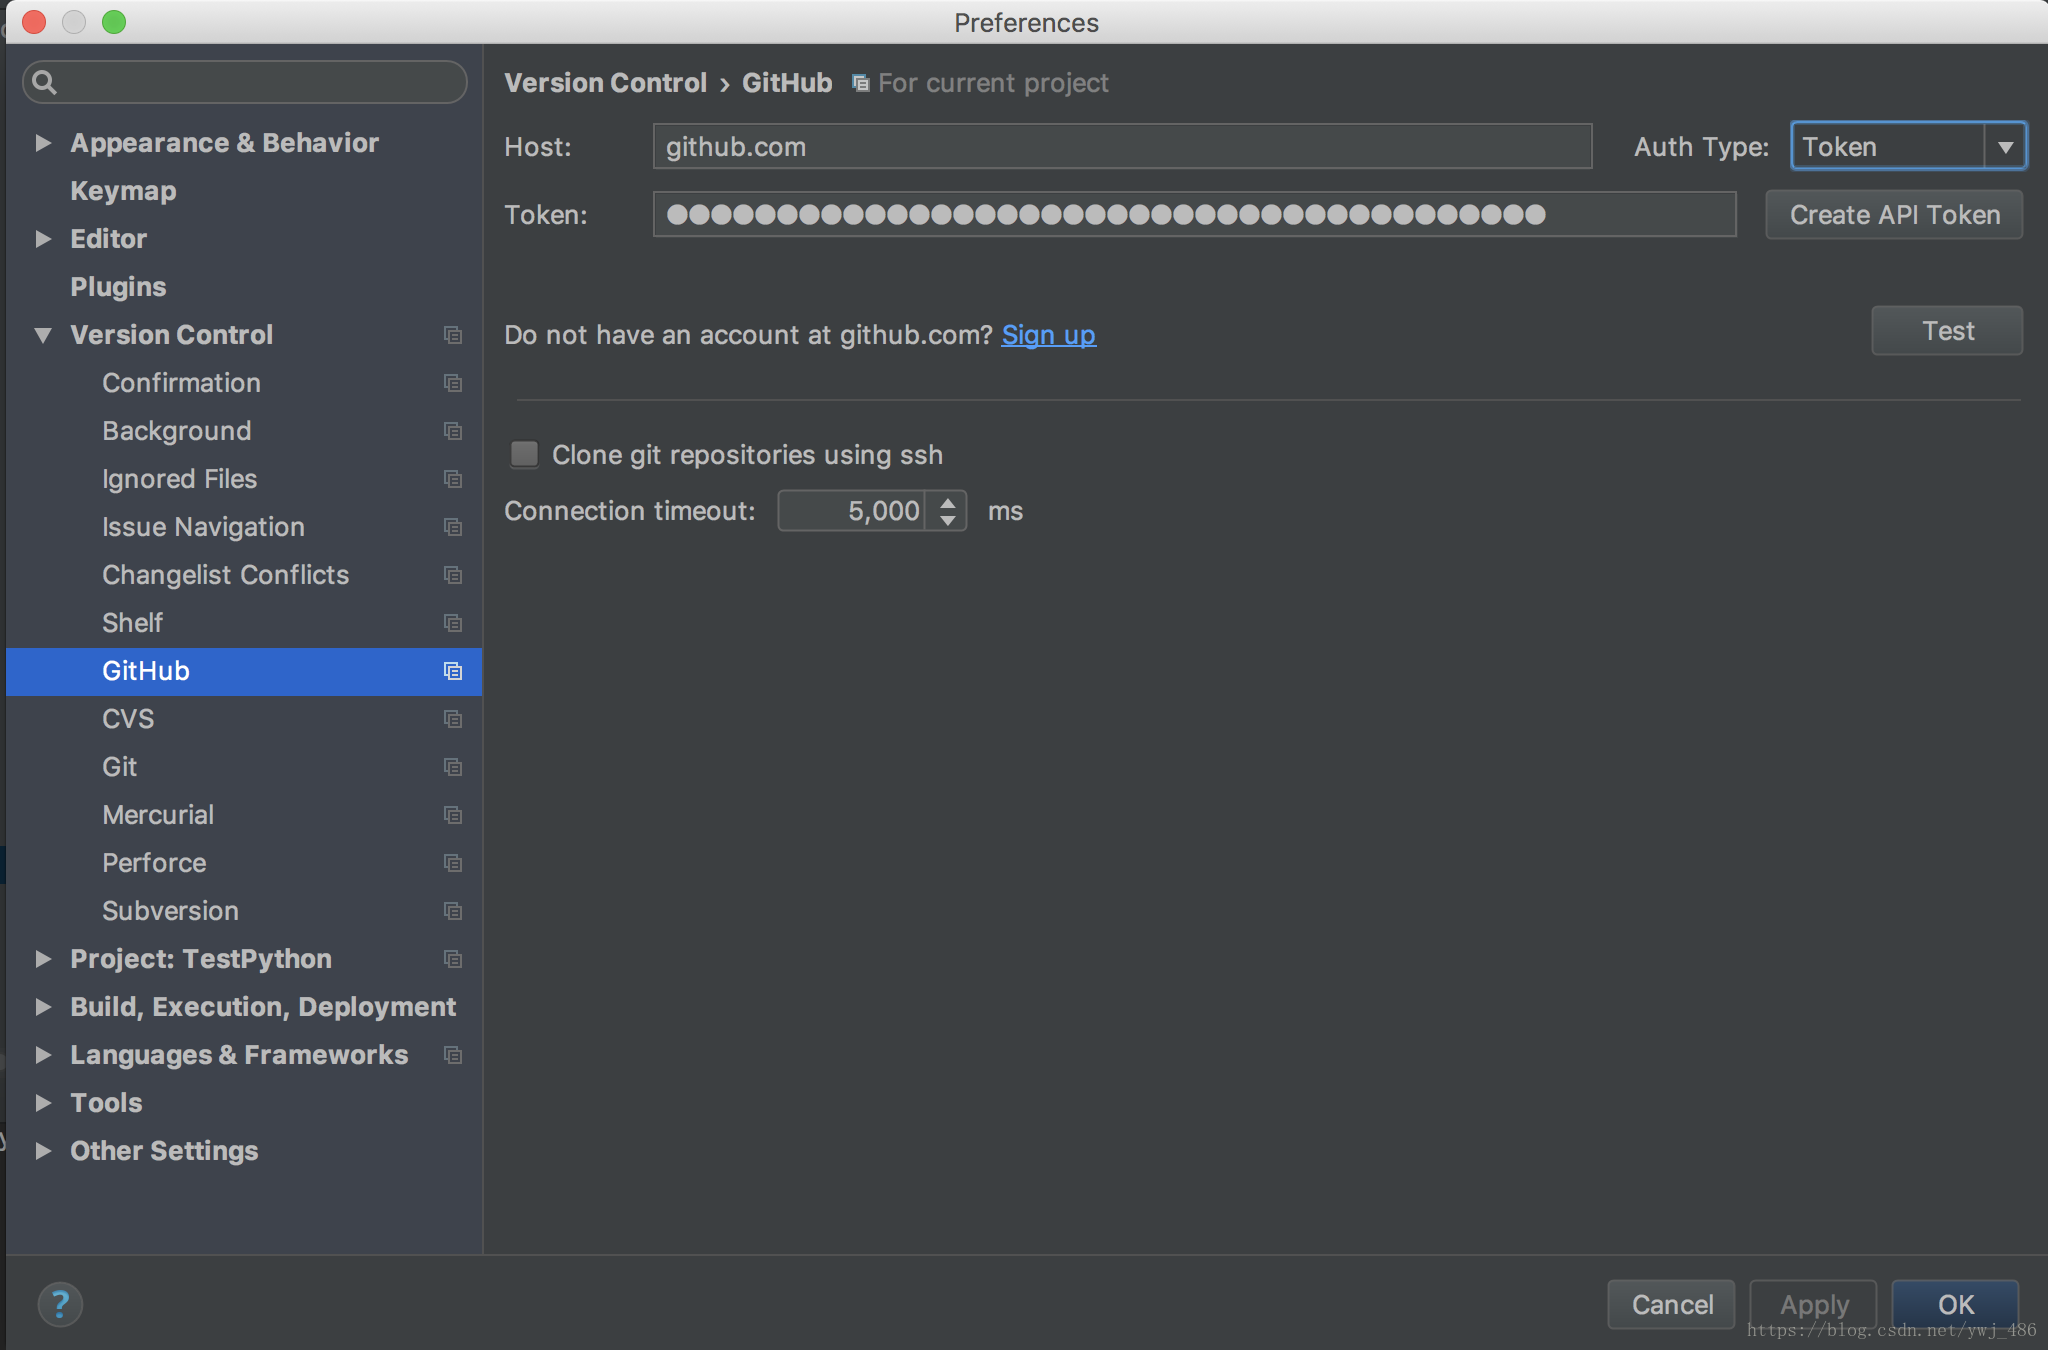Expand Languages & Frameworks section
2048x1350 pixels.
click(43, 1055)
